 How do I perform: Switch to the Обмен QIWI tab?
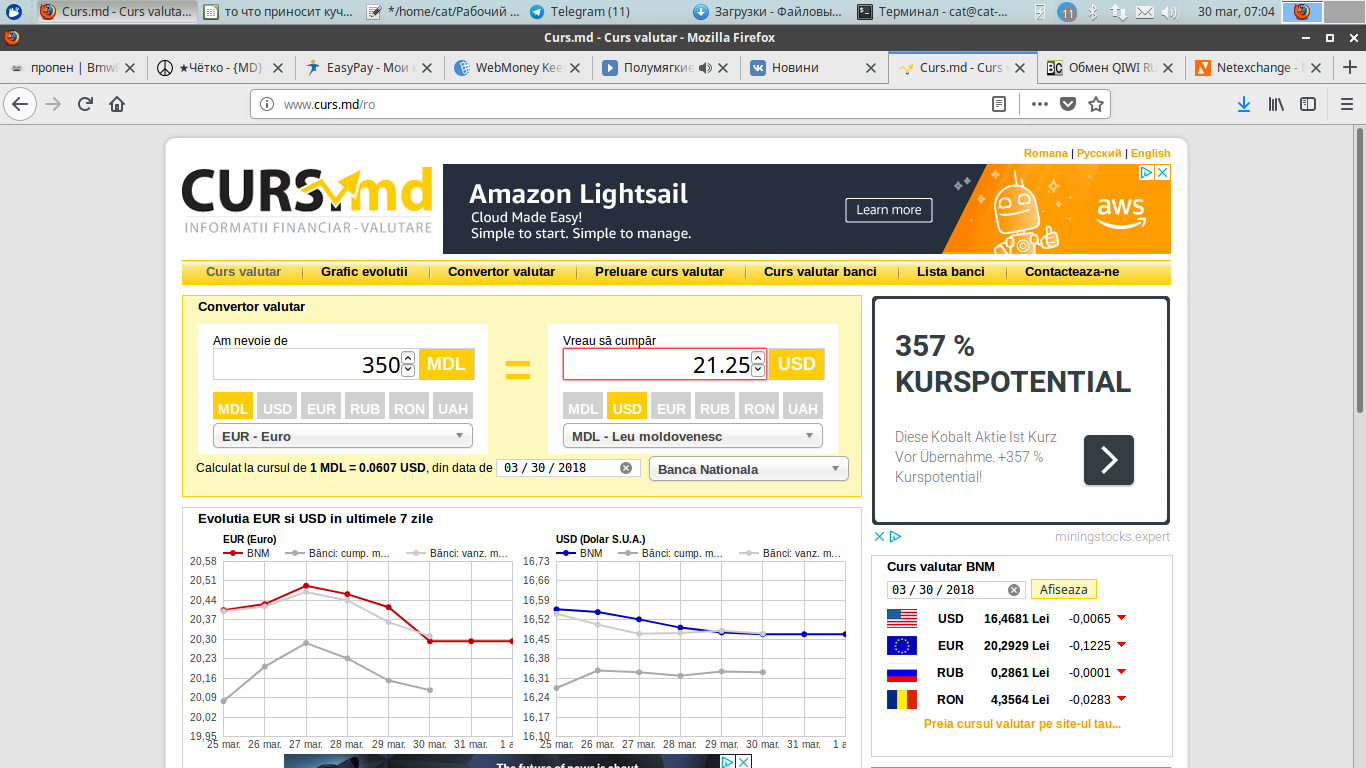point(1111,68)
